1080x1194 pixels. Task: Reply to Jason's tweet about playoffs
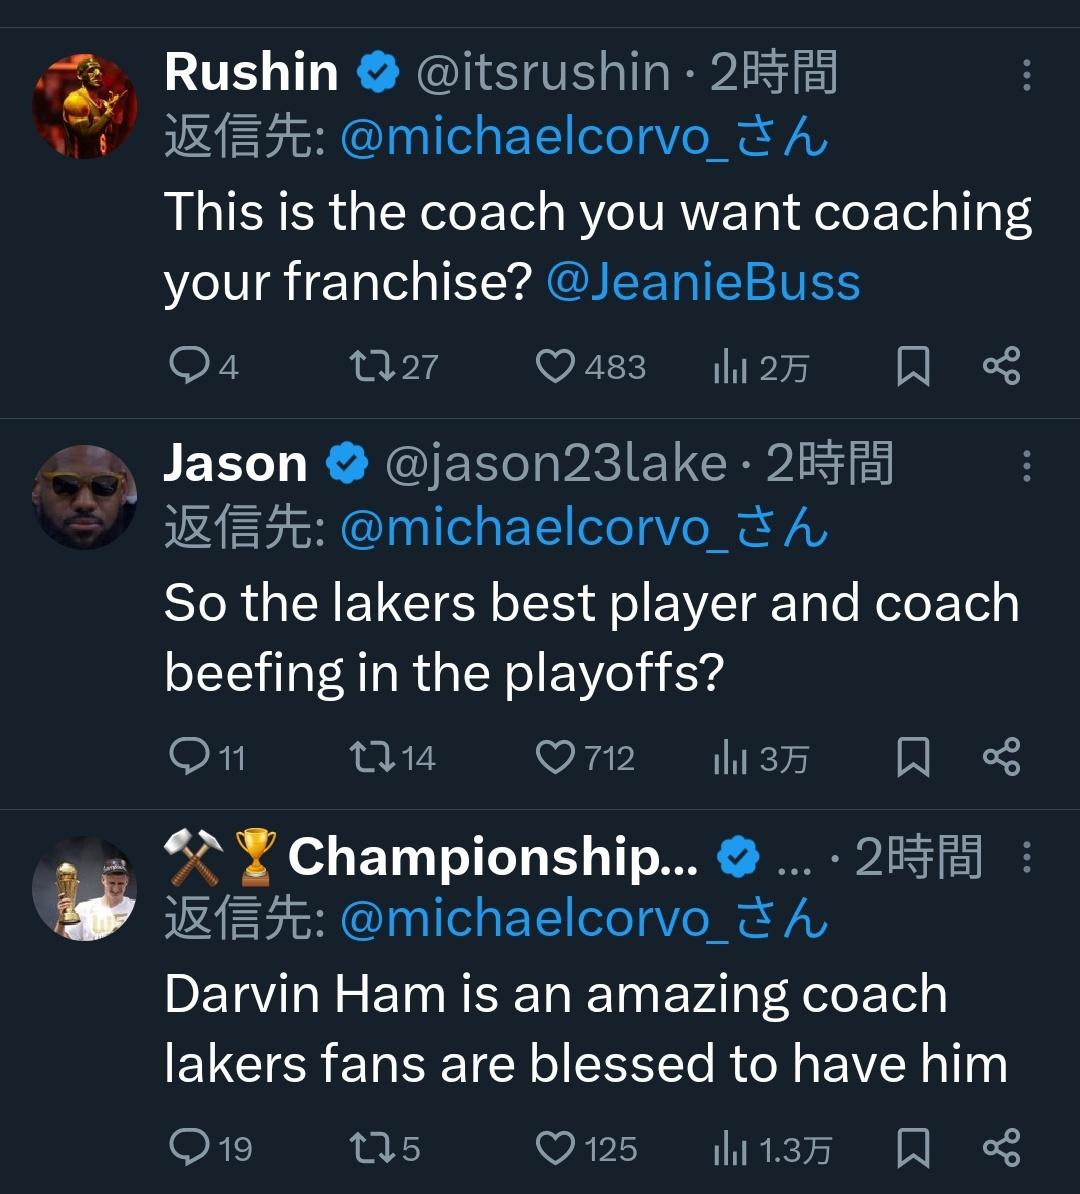tap(188, 758)
